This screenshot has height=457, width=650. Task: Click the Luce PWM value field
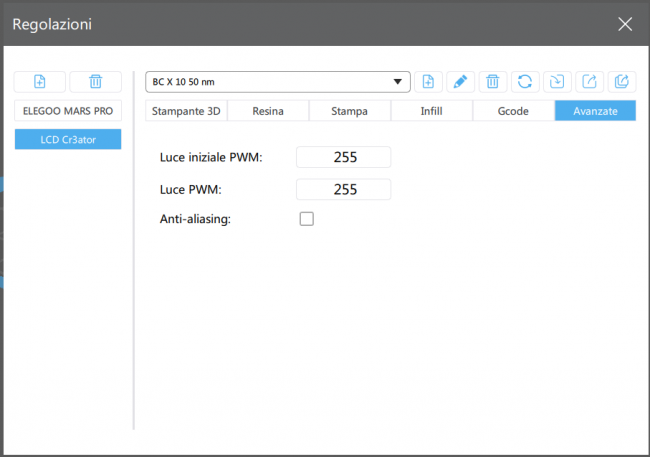[343, 188]
